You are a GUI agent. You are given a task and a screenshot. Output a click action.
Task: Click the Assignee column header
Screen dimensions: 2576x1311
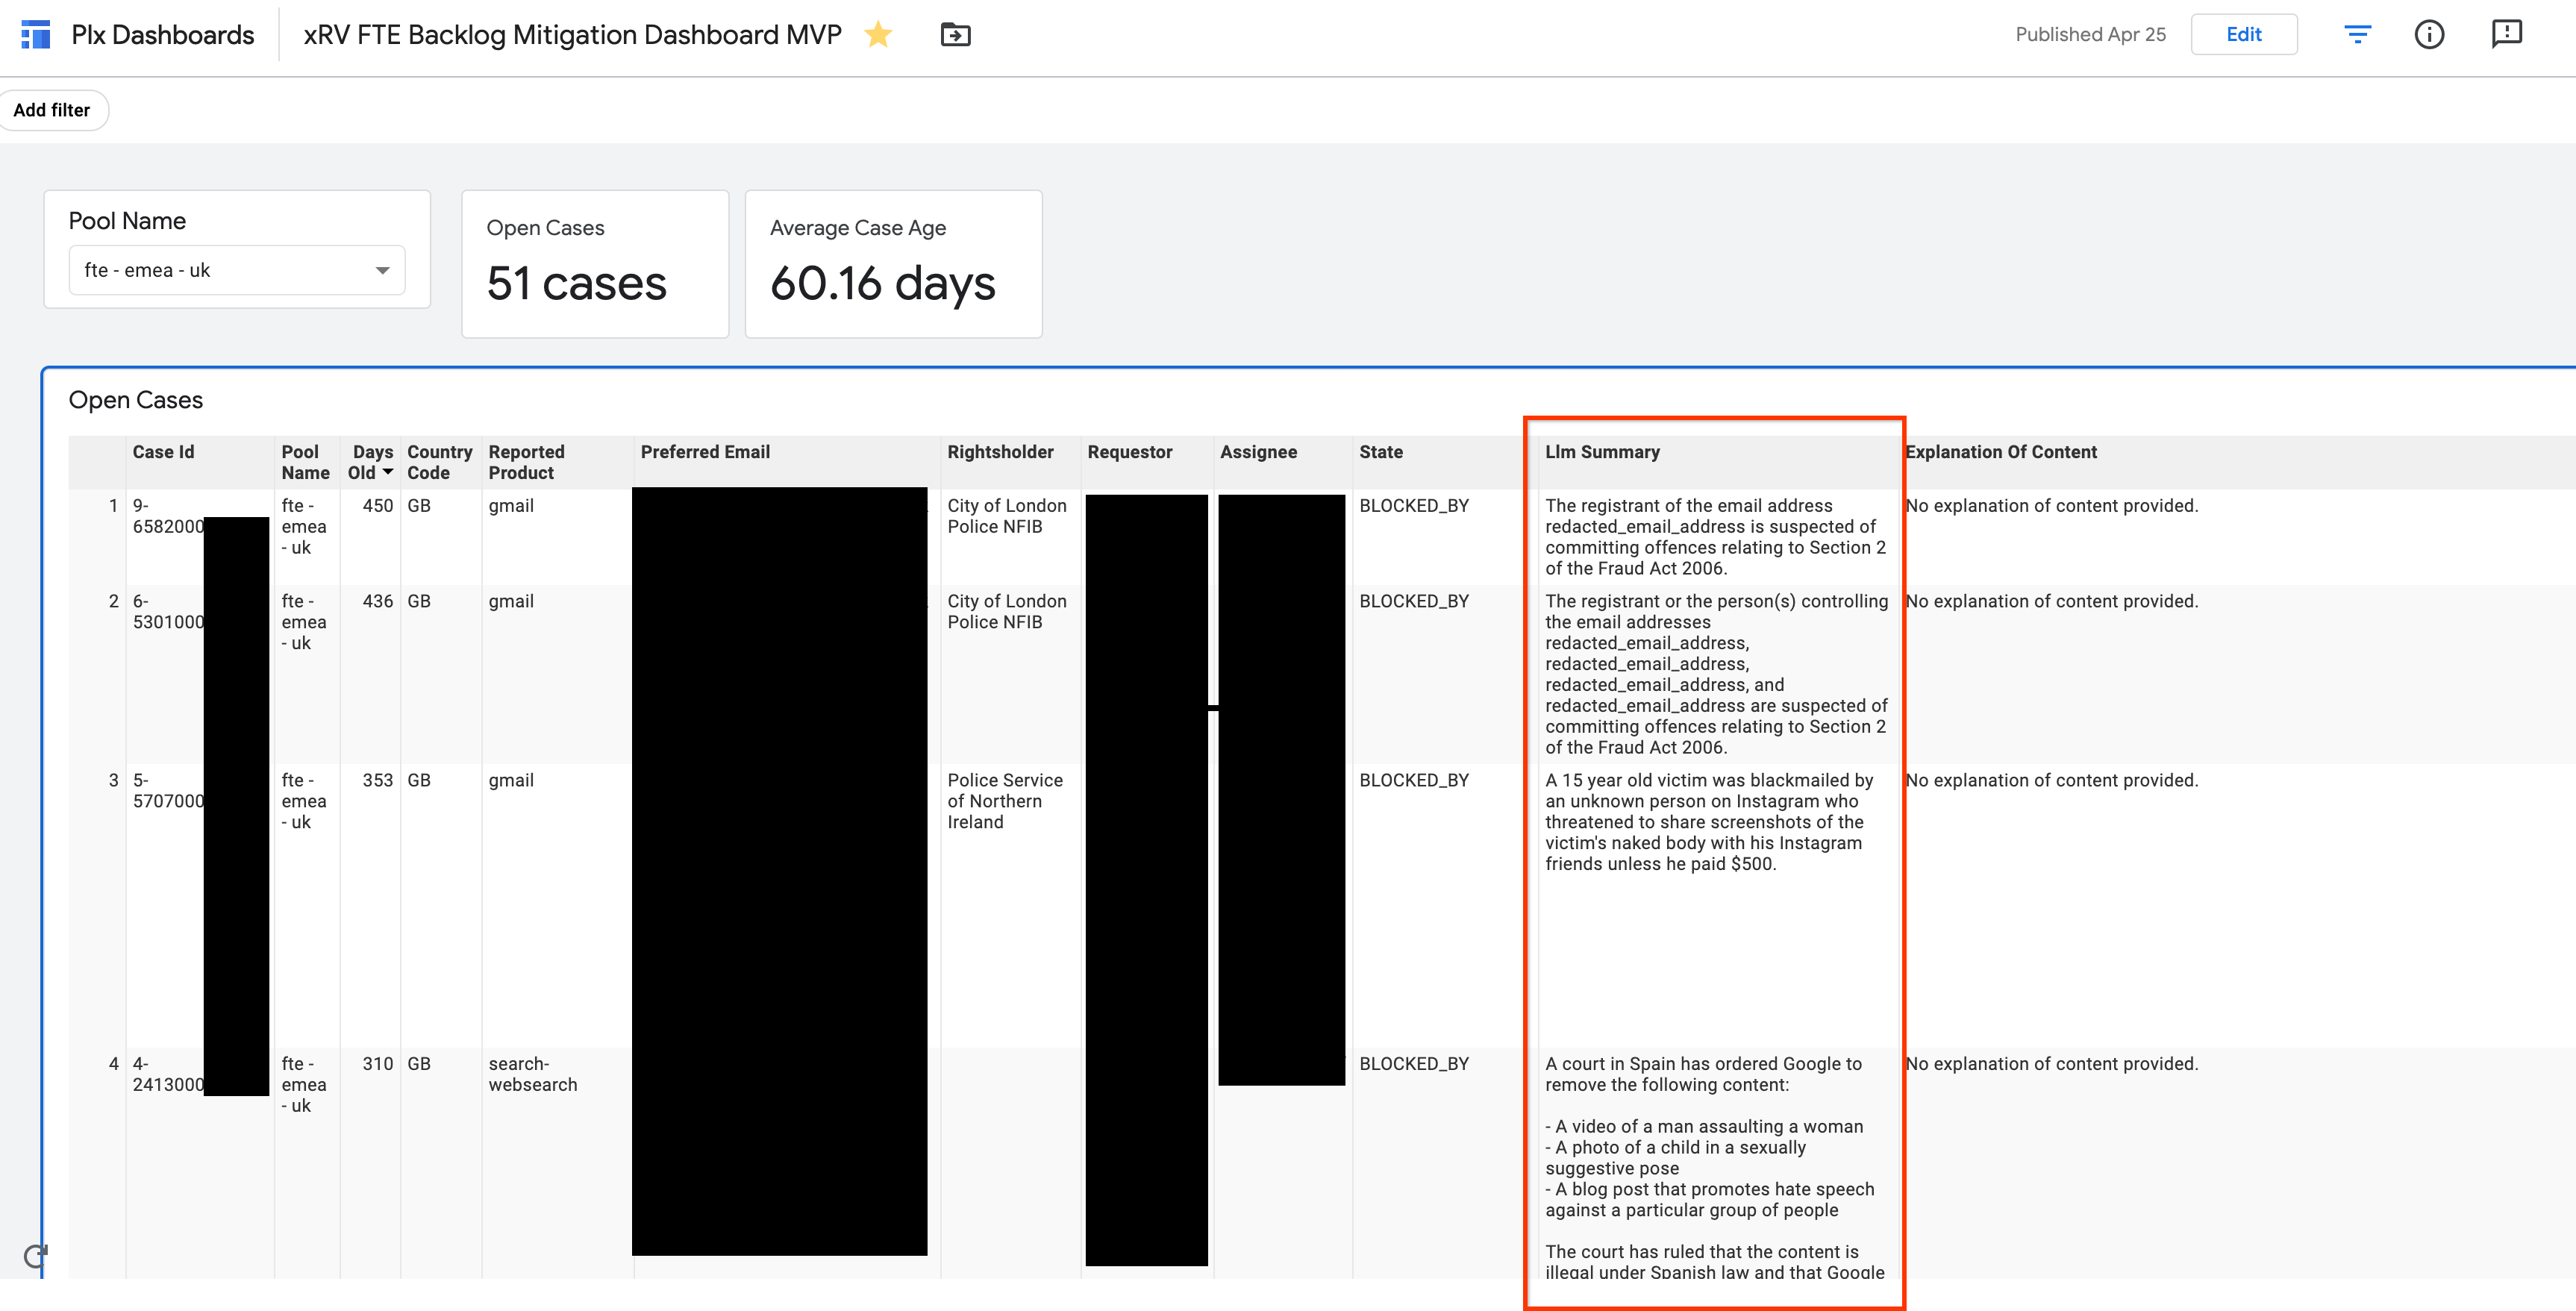[1258, 452]
